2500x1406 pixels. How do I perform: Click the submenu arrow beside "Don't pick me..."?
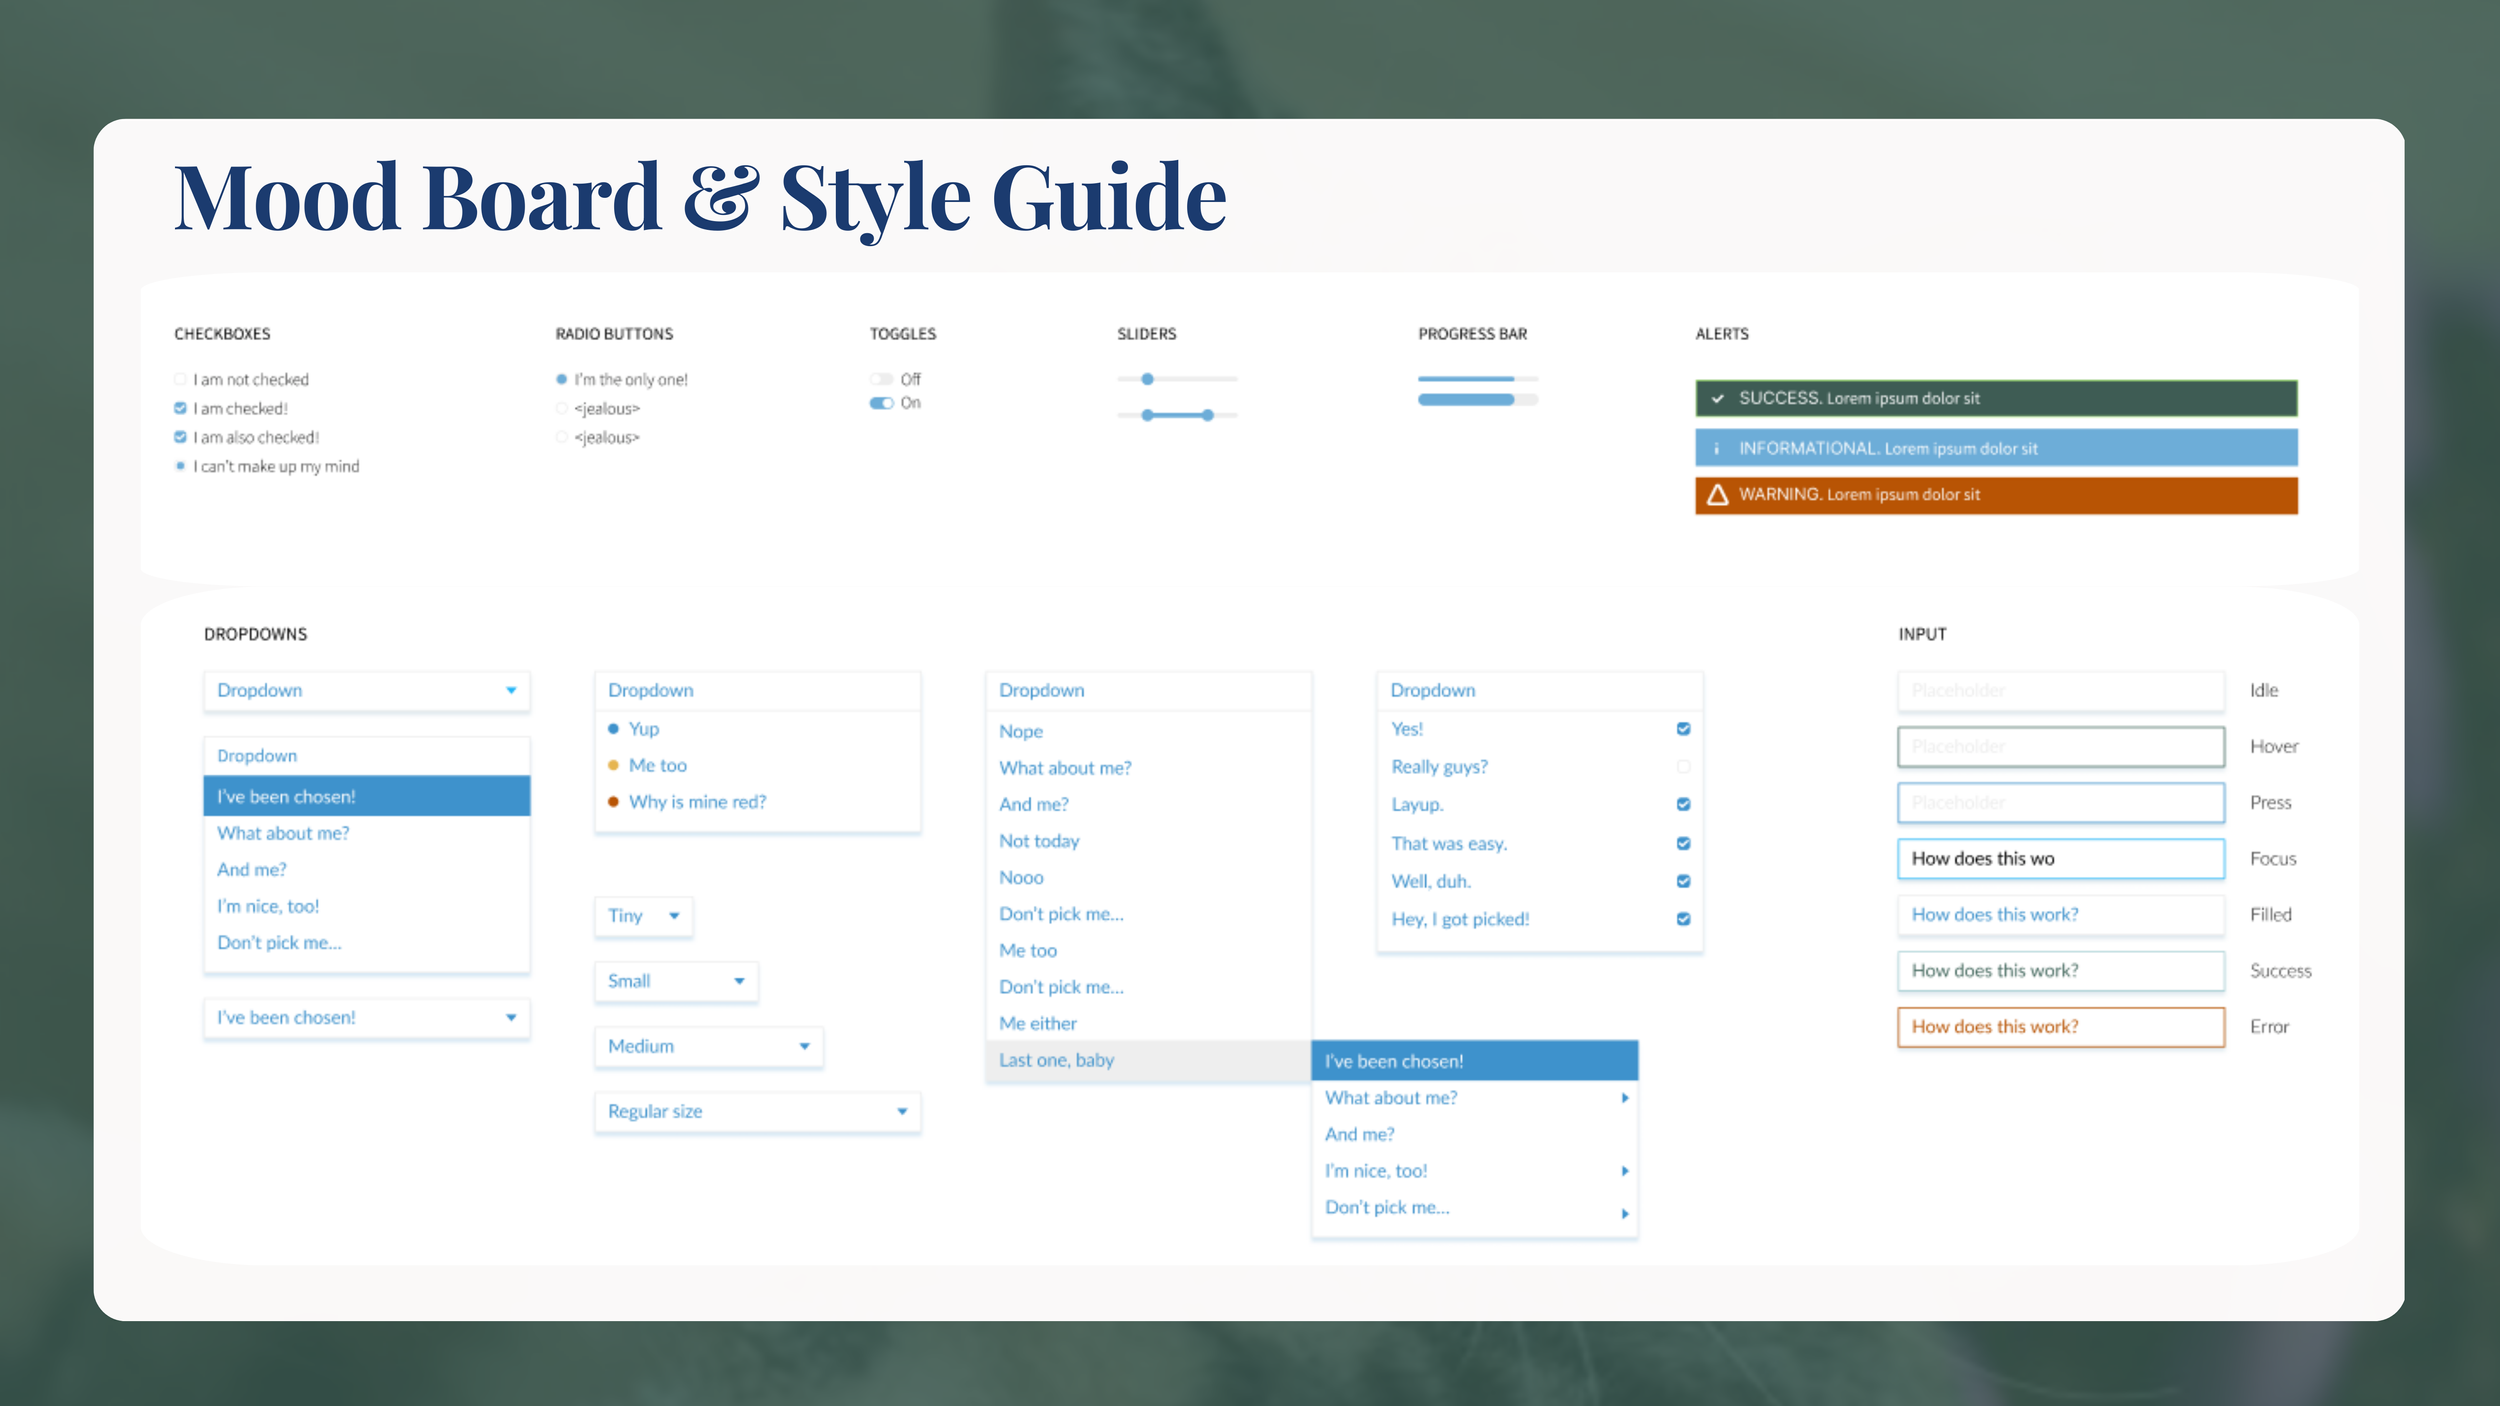(x=1624, y=1212)
